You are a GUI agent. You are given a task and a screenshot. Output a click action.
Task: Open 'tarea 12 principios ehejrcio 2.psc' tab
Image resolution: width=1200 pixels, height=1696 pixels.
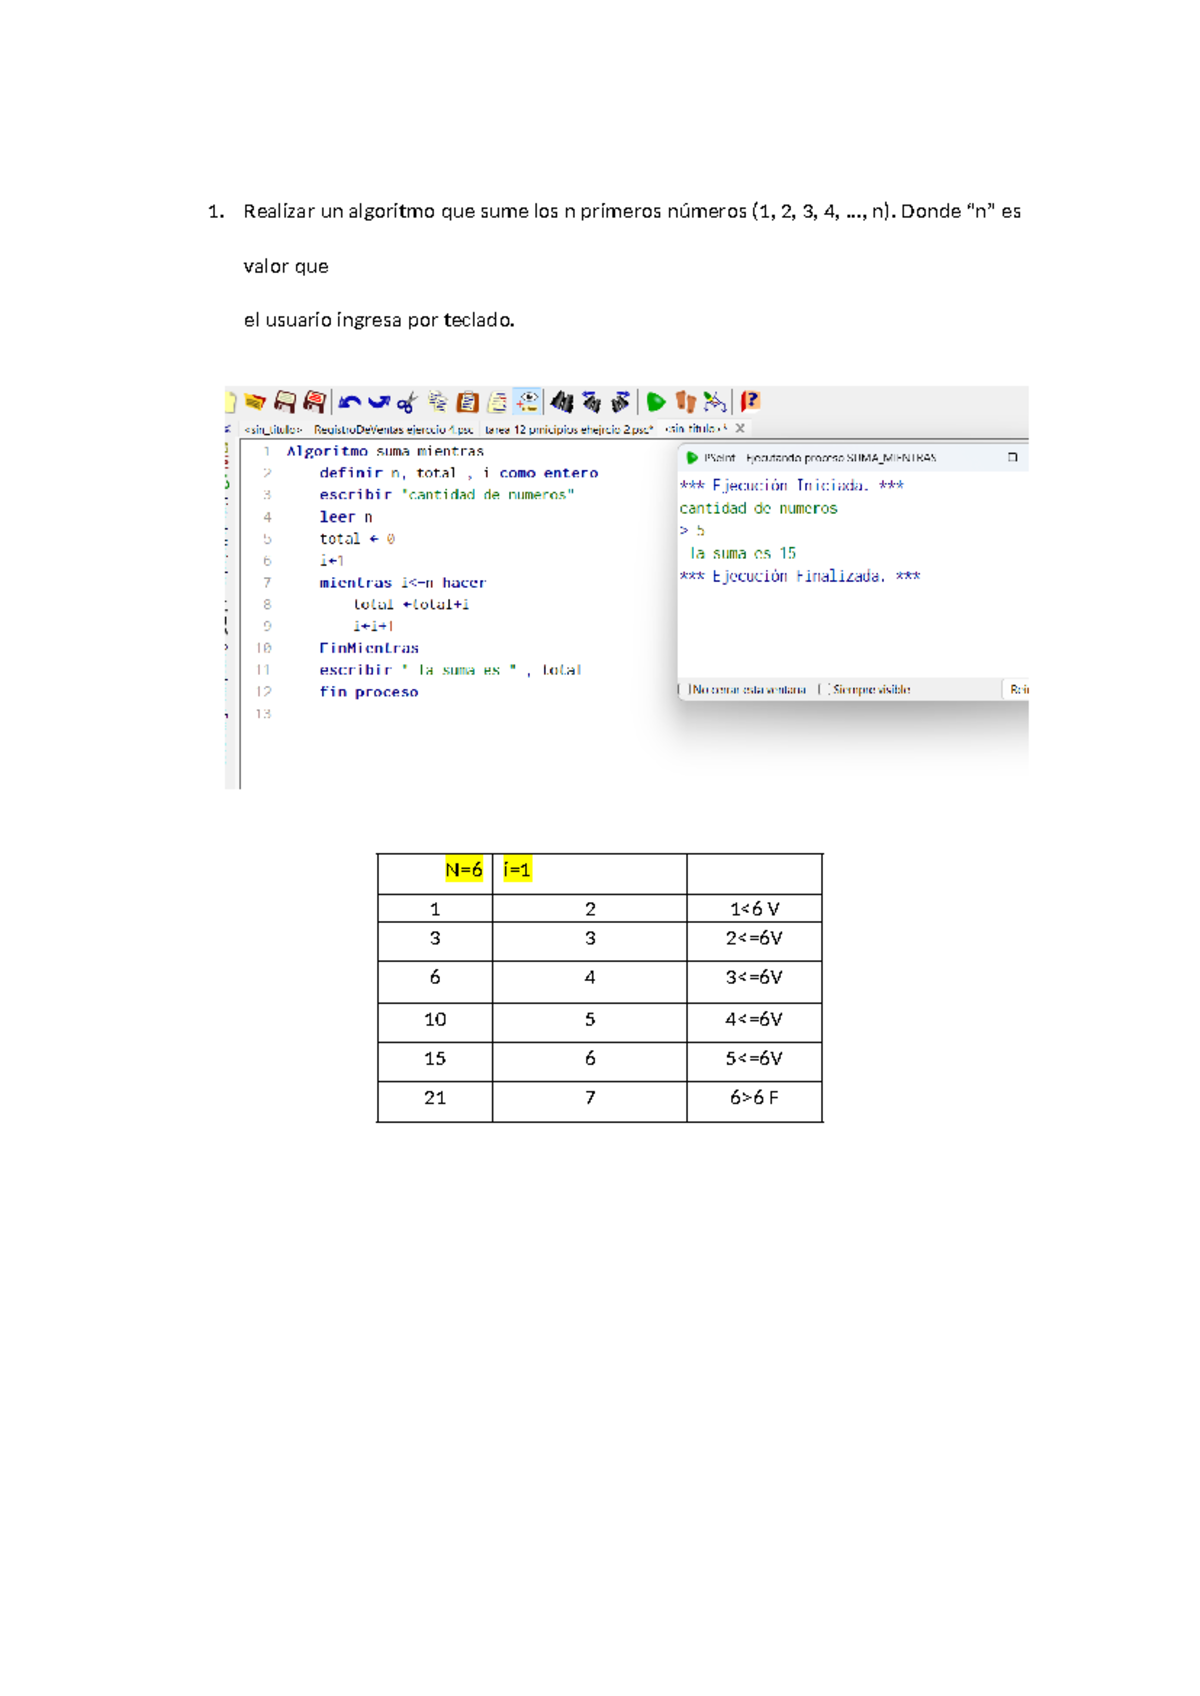pos(568,429)
